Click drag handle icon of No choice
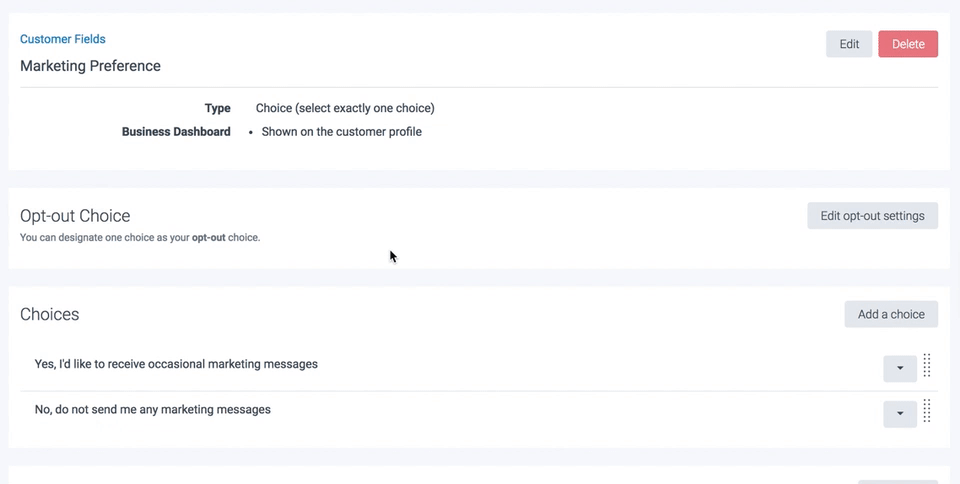 click(x=927, y=411)
